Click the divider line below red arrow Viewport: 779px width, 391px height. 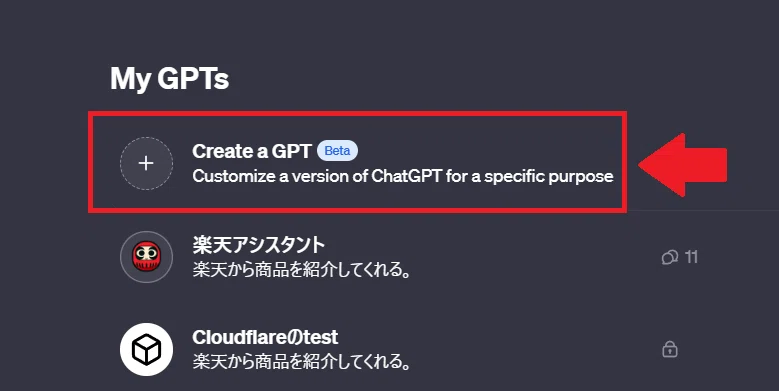click(x=702, y=210)
